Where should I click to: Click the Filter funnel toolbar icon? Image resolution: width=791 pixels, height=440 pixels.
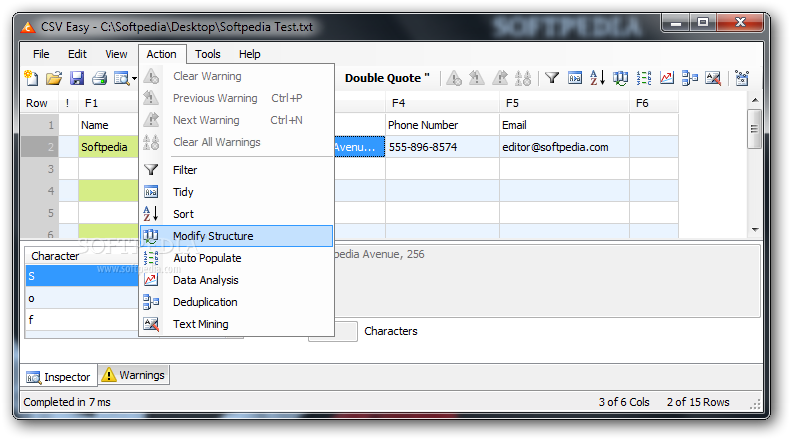(x=552, y=78)
